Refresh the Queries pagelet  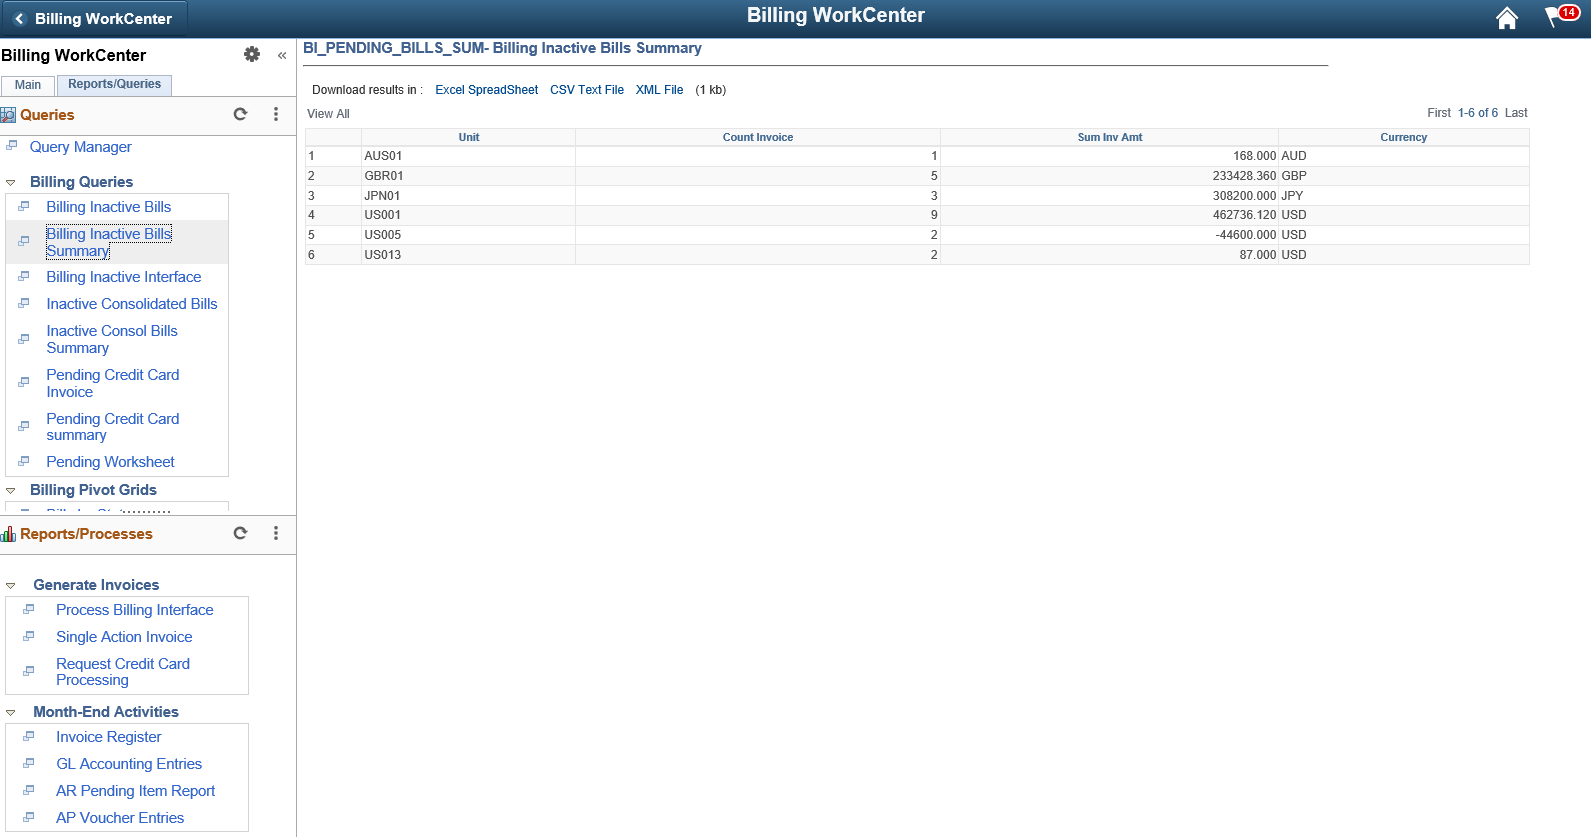(x=240, y=114)
